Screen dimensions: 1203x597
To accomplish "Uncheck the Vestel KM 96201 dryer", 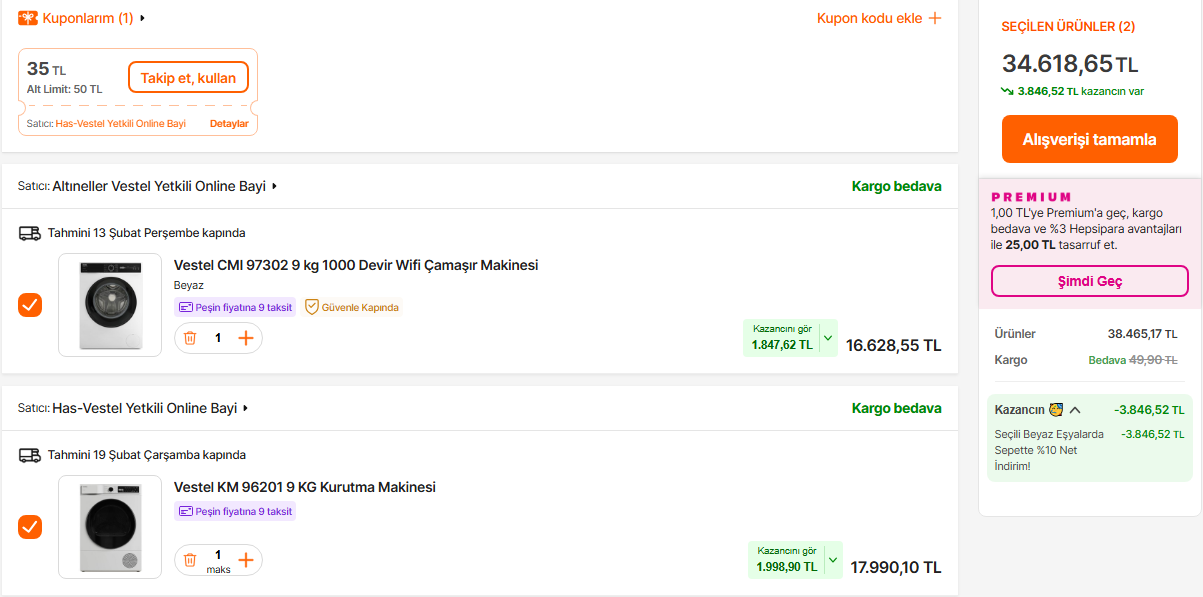I will (x=30, y=526).
